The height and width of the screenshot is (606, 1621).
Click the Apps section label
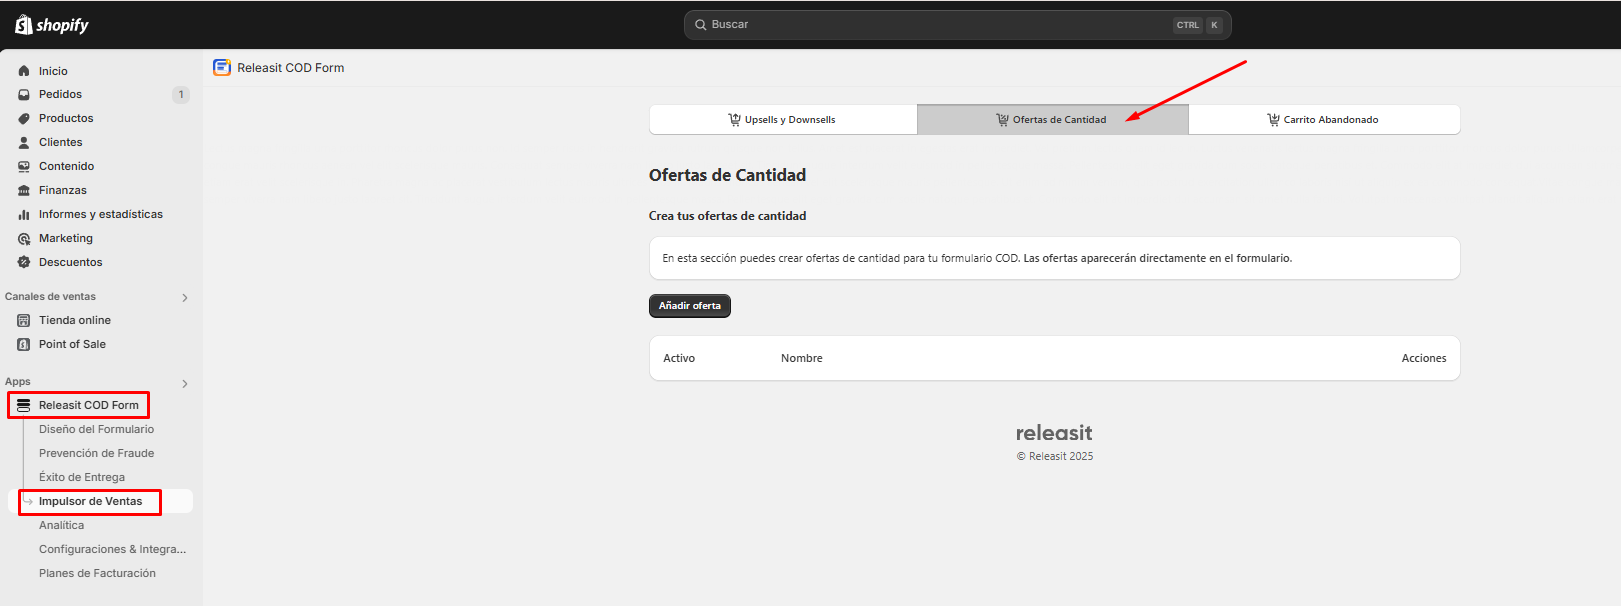pyautogui.click(x=18, y=382)
